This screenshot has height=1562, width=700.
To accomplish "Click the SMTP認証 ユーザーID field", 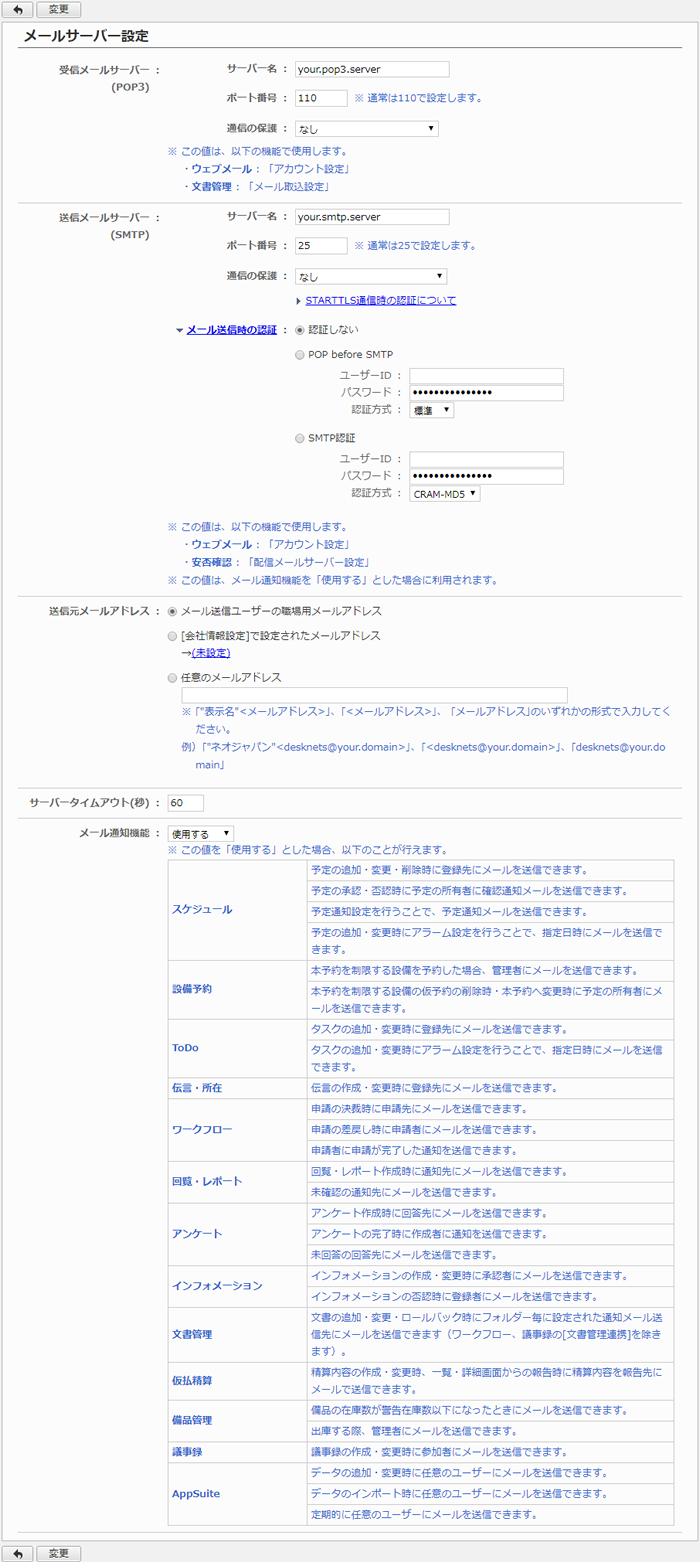I will pos(486,459).
